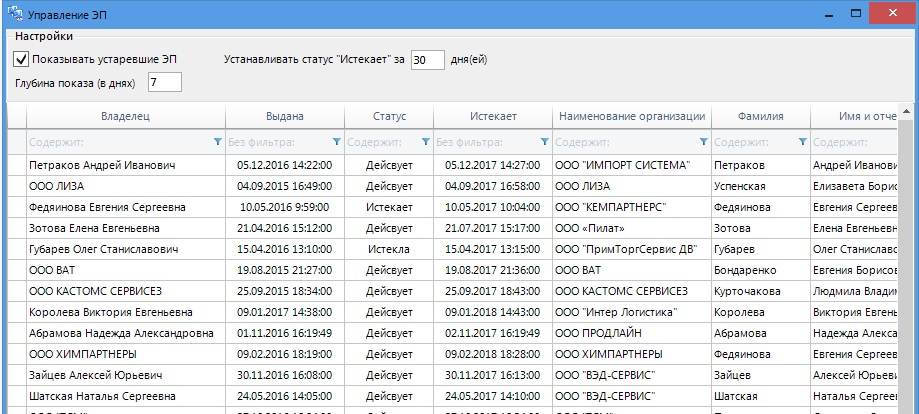Open the filter funnel in Фамилия column

802,142
